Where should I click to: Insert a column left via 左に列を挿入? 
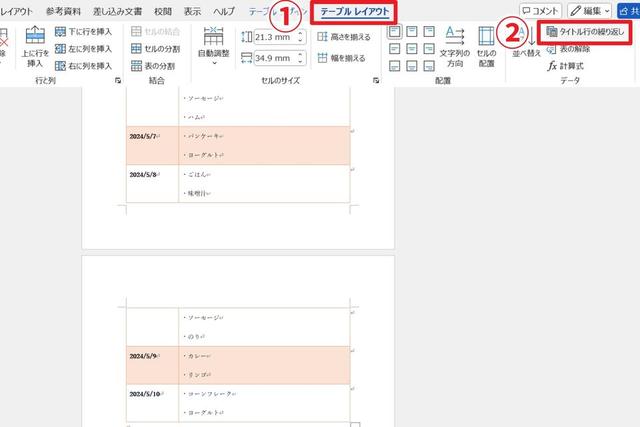pyautogui.click(x=83, y=49)
